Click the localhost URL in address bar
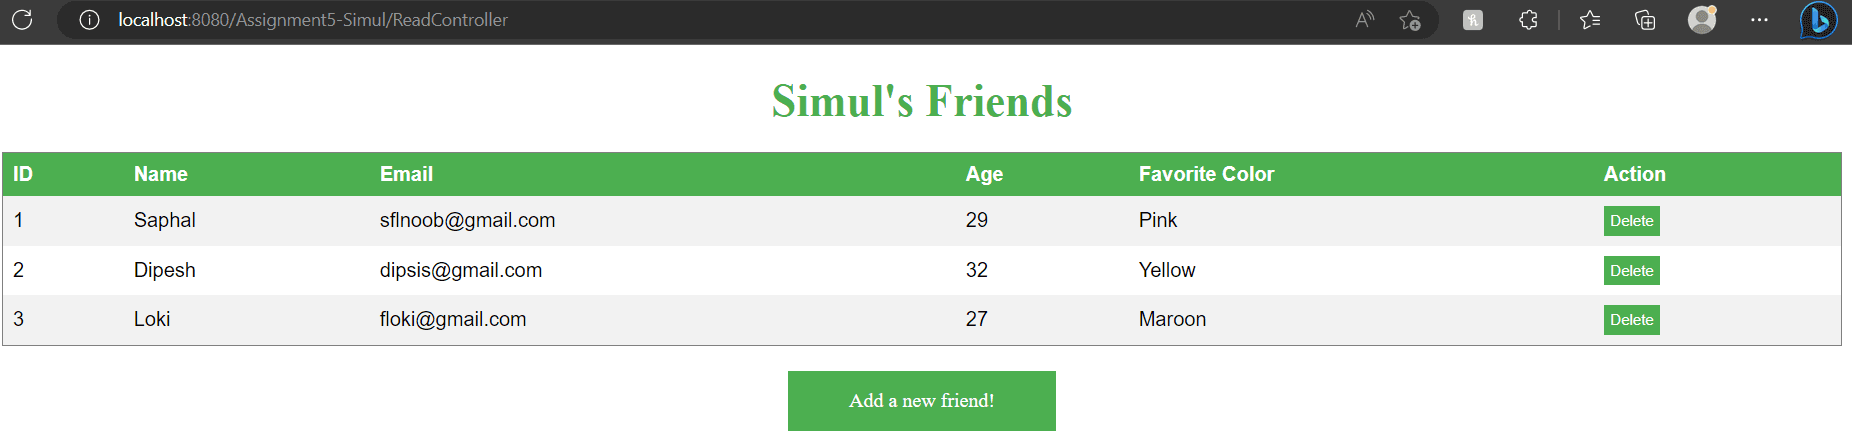 [x=312, y=20]
